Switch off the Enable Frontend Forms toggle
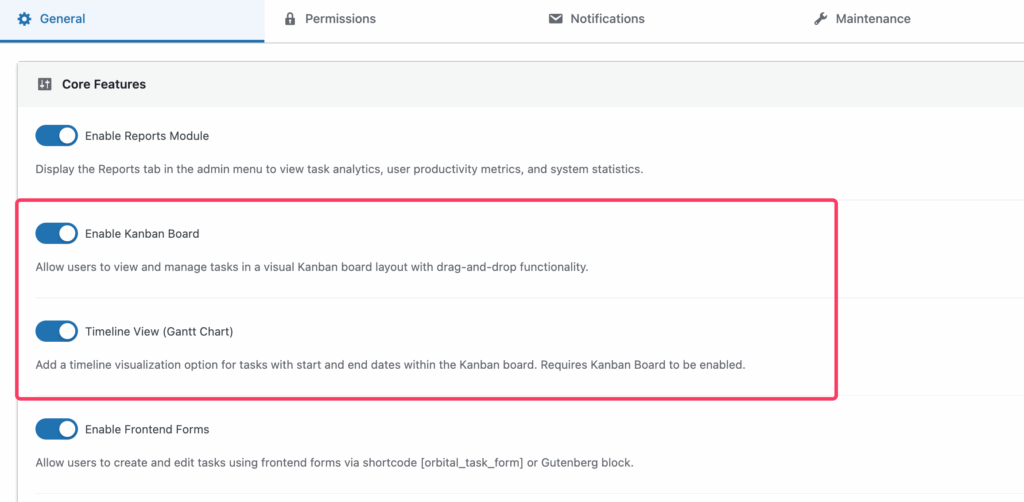Image resolution: width=1024 pixels, height=502 pixels. (x=56, y=429)
